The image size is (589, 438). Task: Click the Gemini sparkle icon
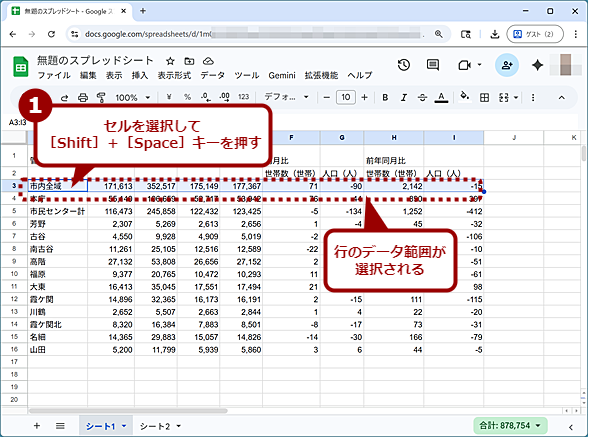537,65
